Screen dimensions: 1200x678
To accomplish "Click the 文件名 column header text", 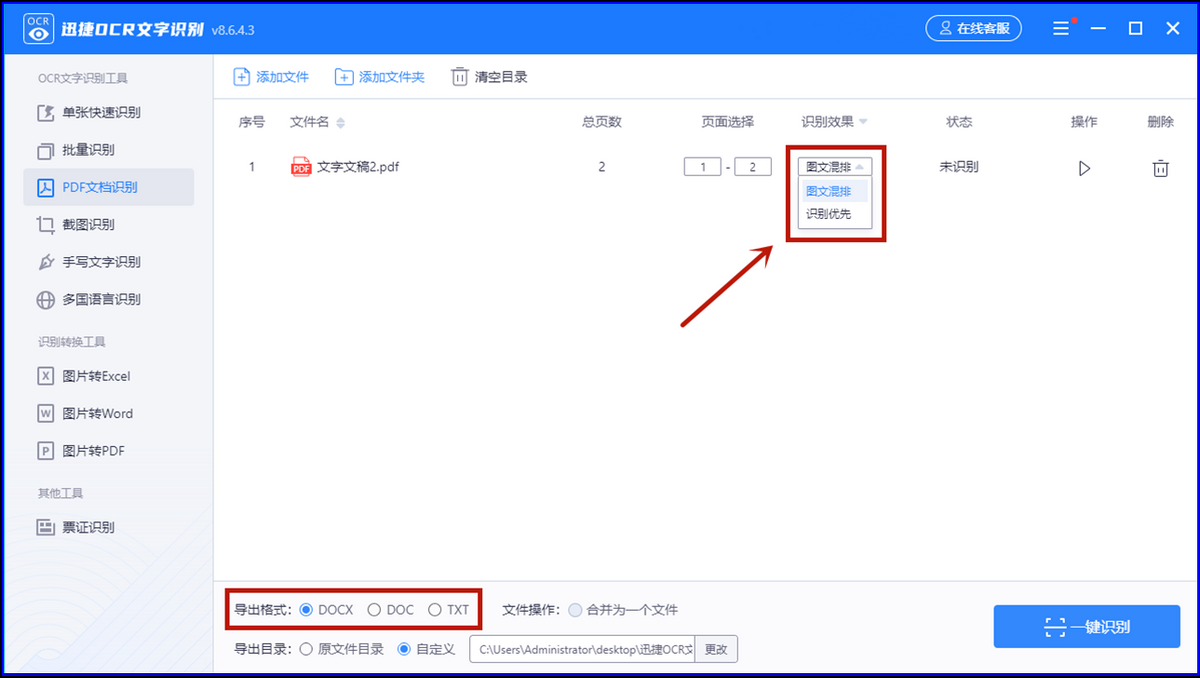I will tap(310, 122).
